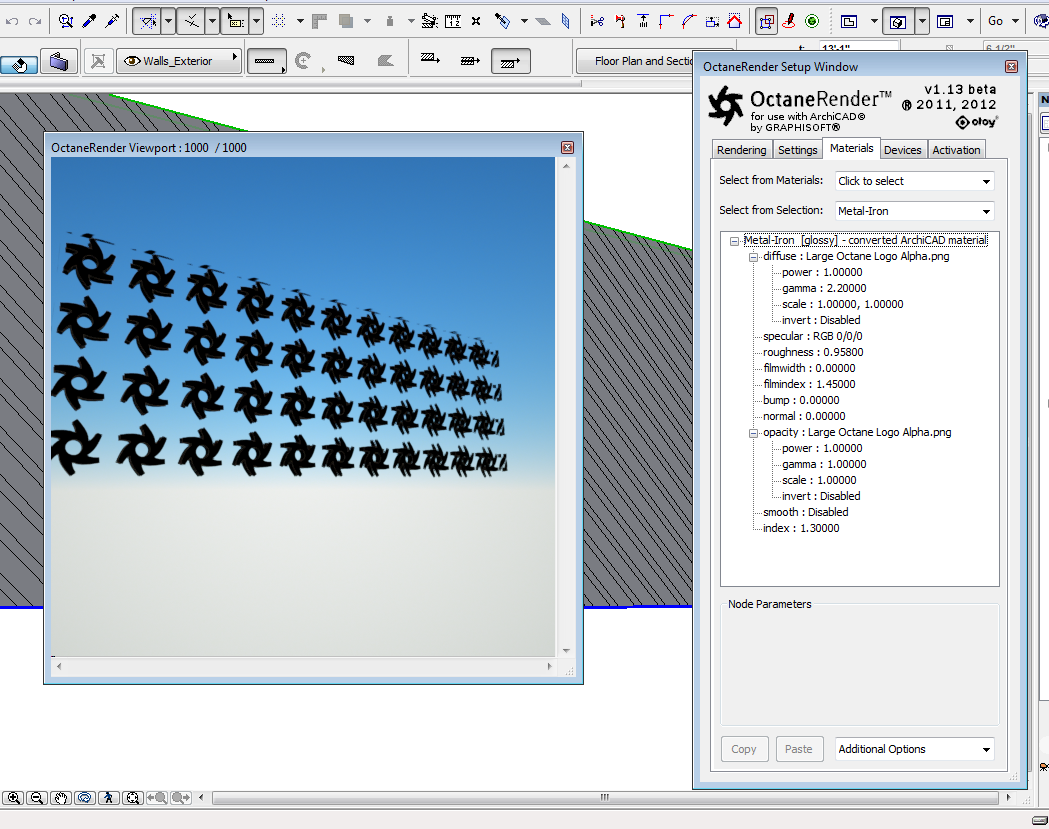Select the straight wall geometry method

click(266, 62)
